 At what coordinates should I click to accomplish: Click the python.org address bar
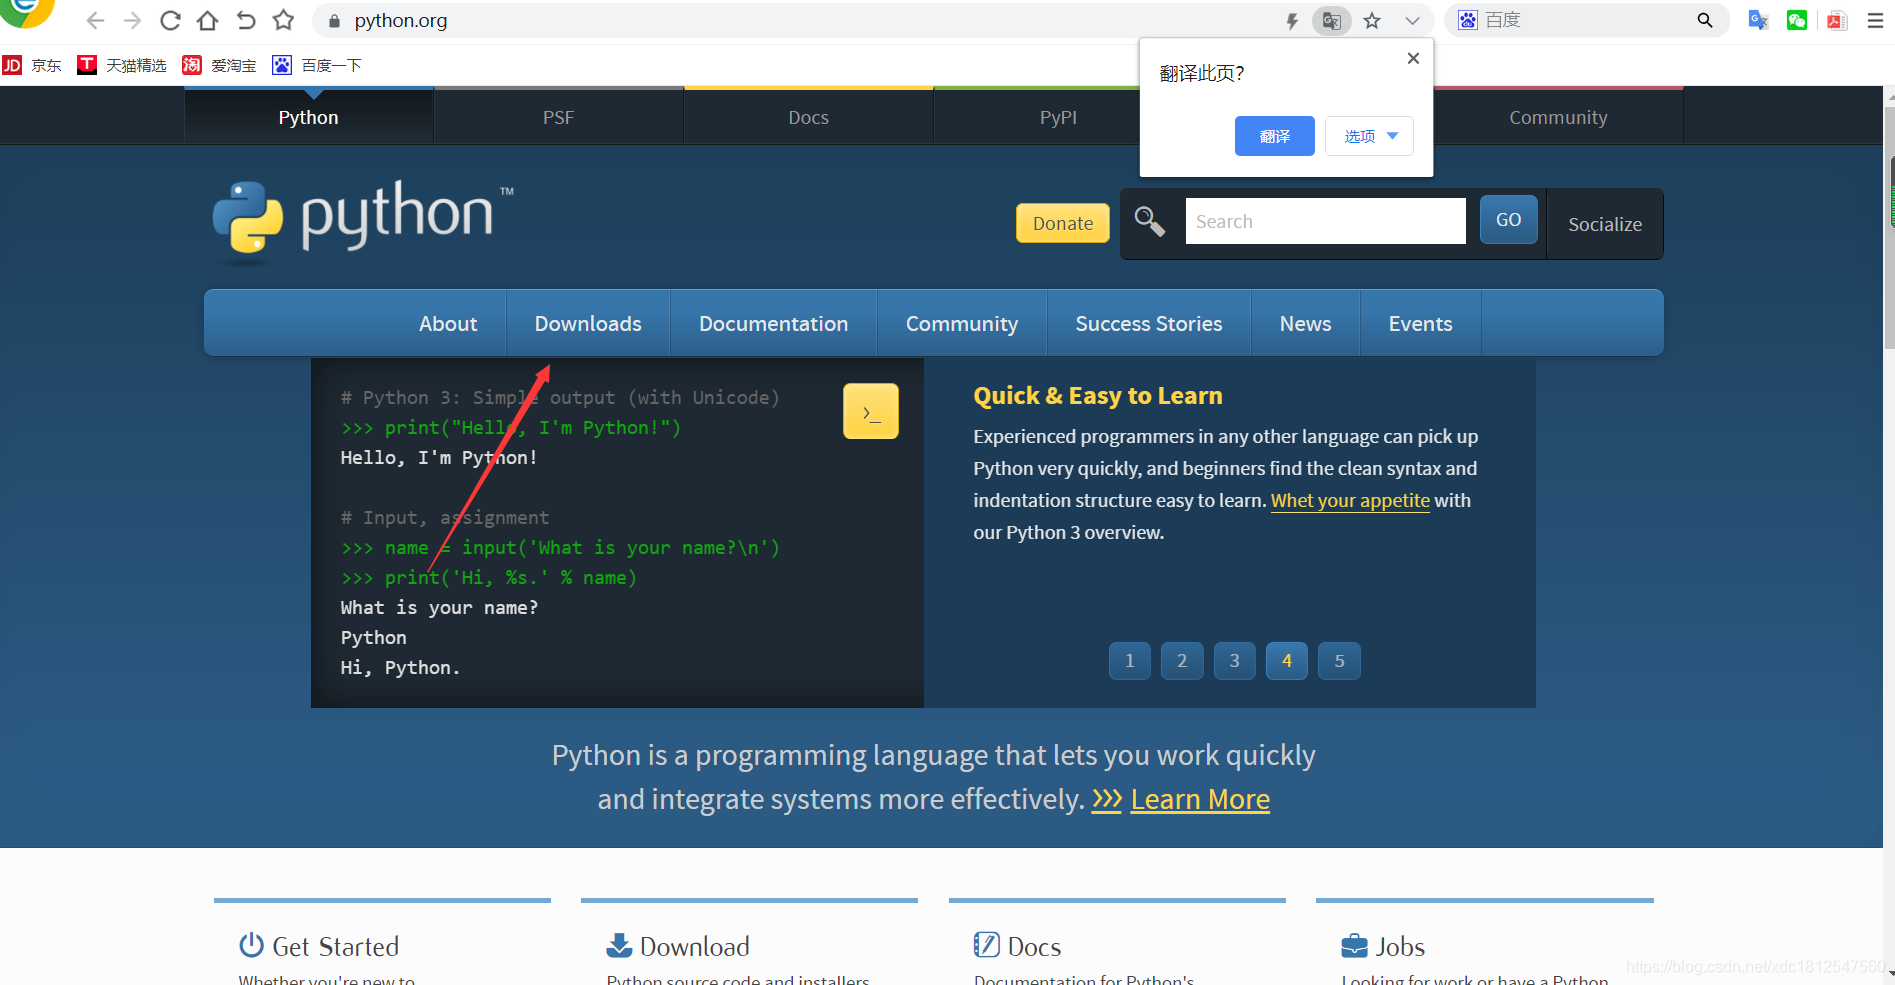click(x=800, y=20)
